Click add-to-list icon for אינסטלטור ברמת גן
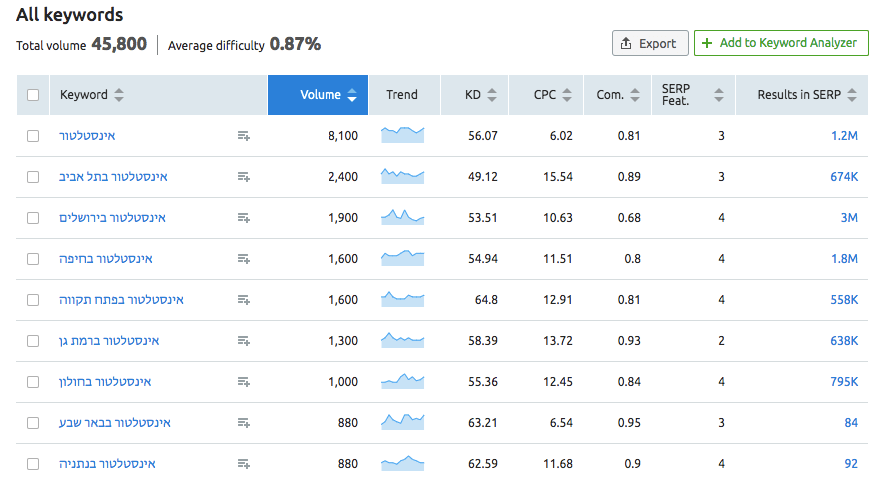Screen dimensions: 893x484 click(x=244, y=341)
